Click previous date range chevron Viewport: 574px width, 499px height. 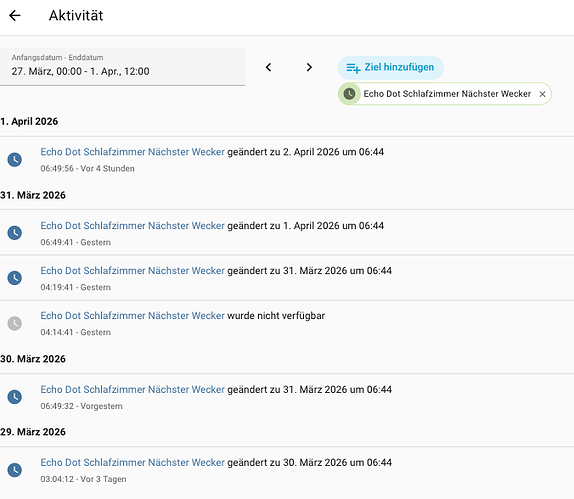[x=268, y=67]
